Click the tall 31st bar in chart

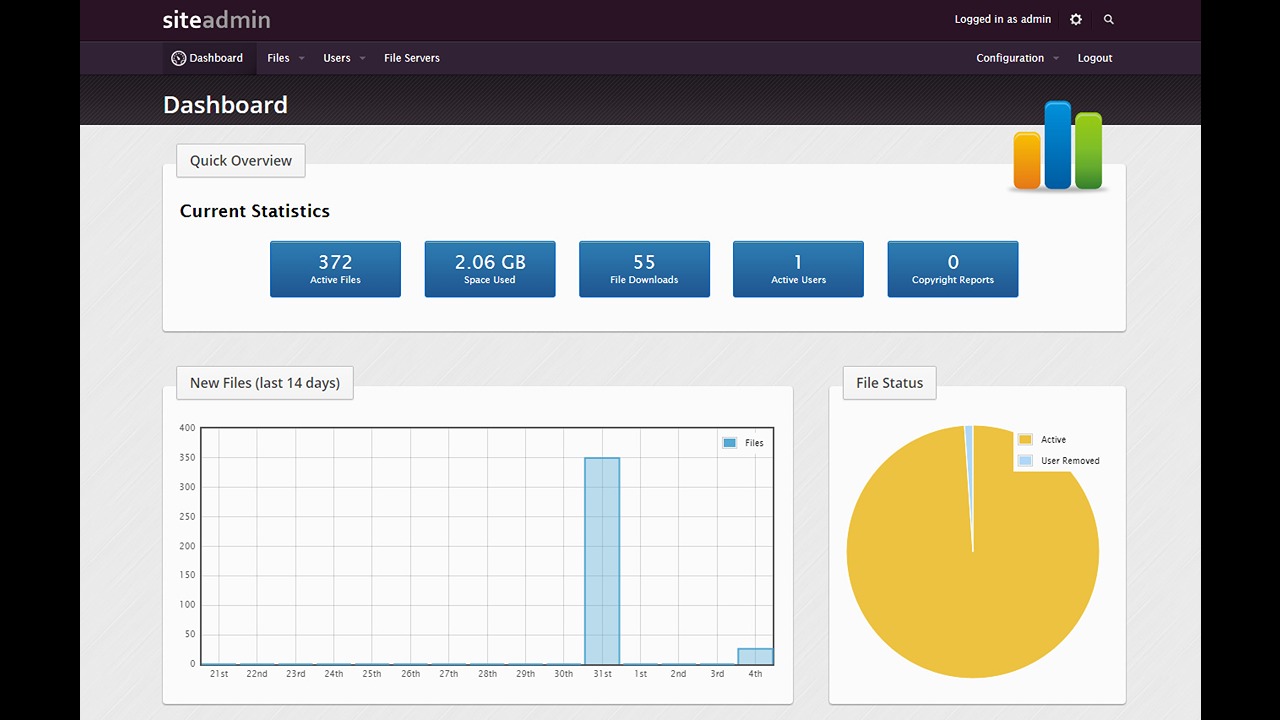(x=602, y=560)
